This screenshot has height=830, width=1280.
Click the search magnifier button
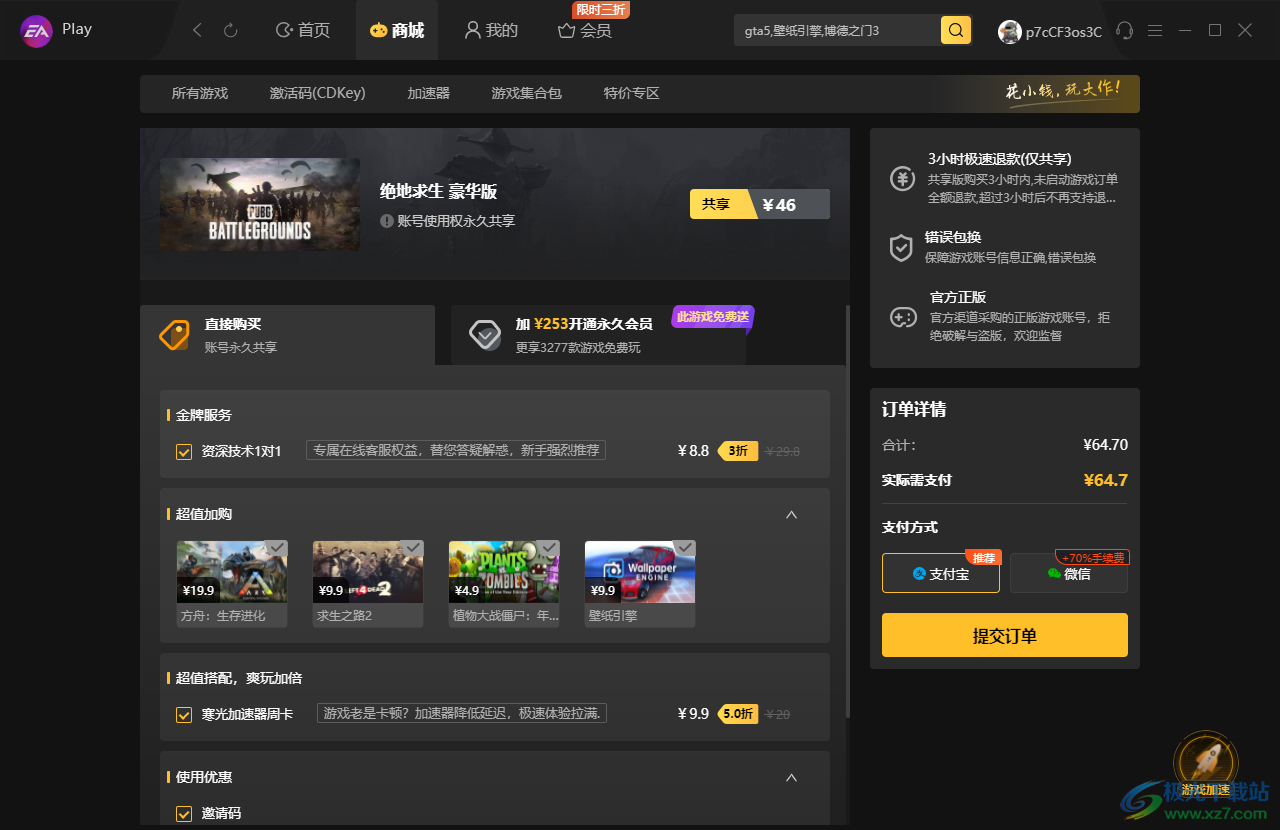(x=956, y=30)
